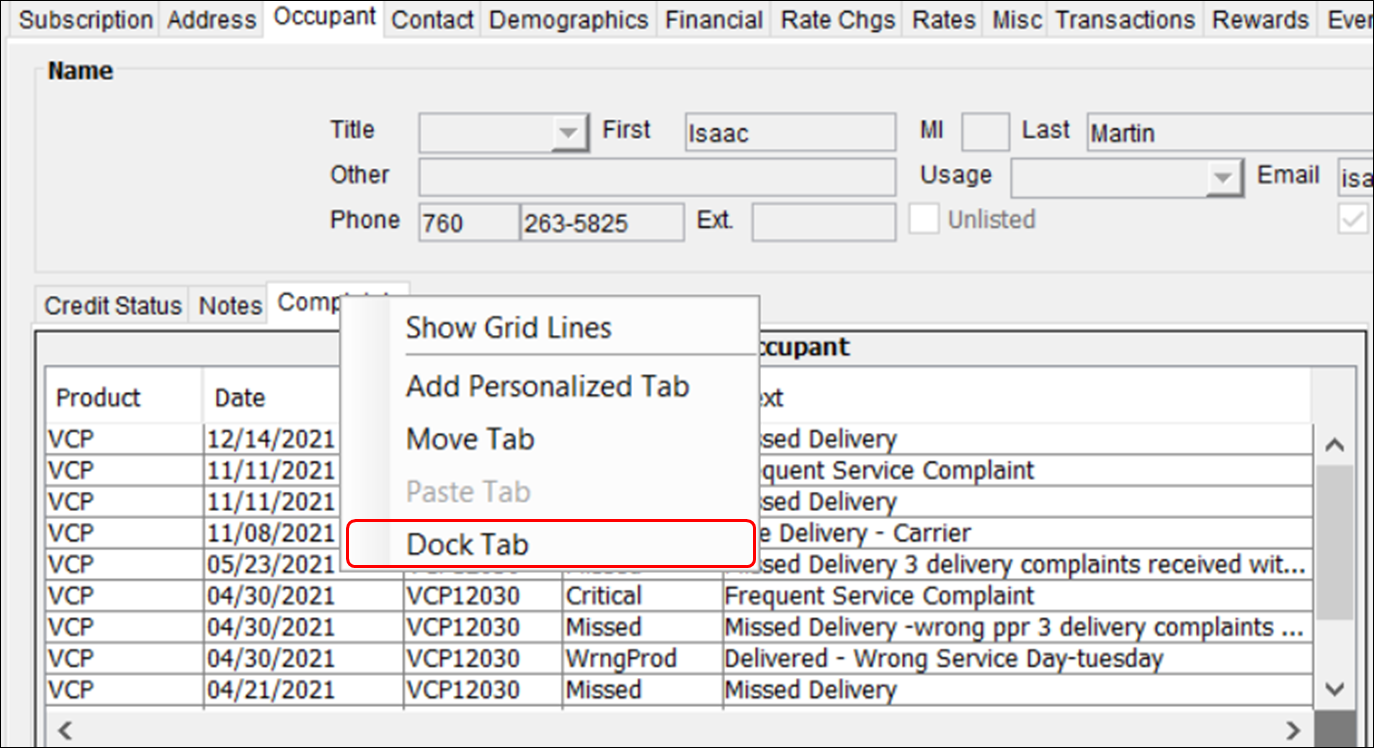Viewport: 1374px width, 748px height.
Task: Click scroll down arrow in complaints grid
Action: click(1334, 687)
